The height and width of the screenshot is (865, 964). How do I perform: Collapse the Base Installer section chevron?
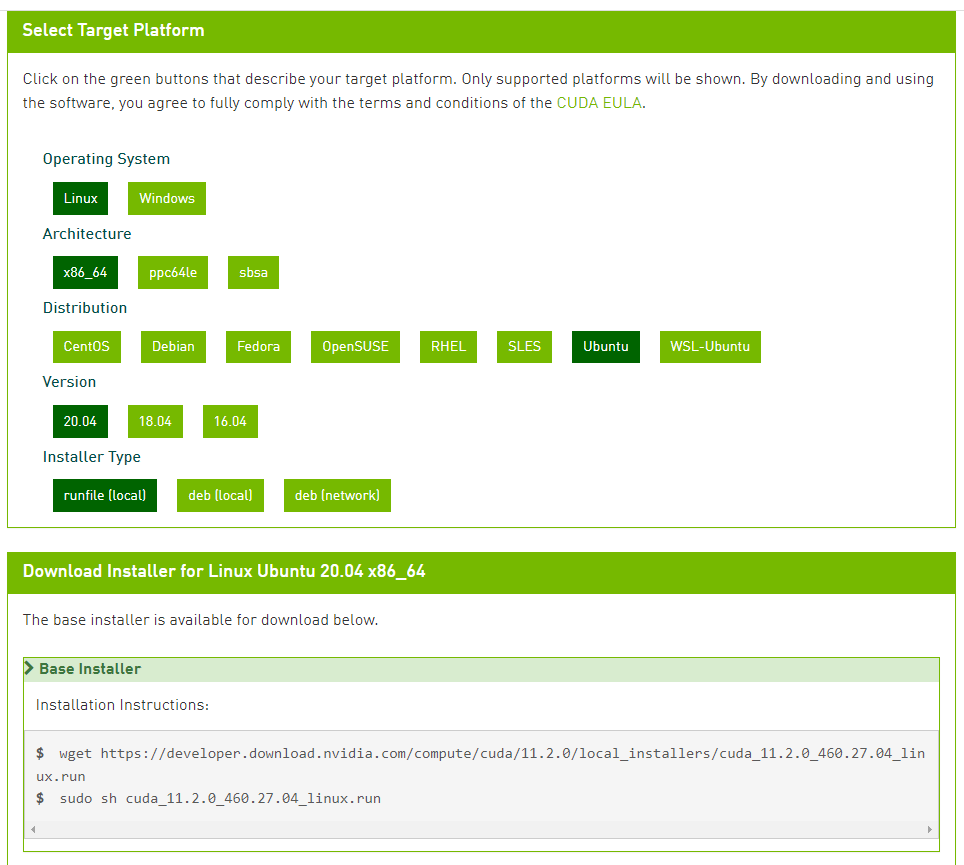(x=29, y=668)
